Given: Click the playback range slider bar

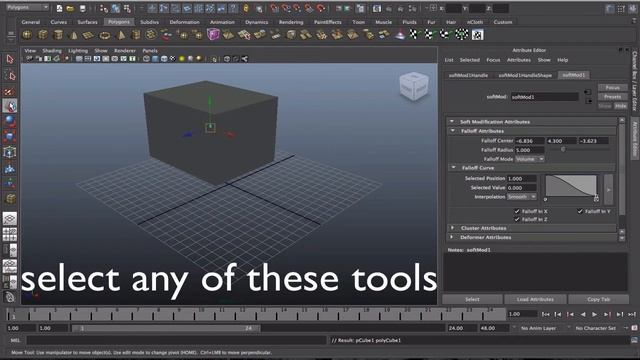Looking at the screenshot, I should [x=166, y=328].
